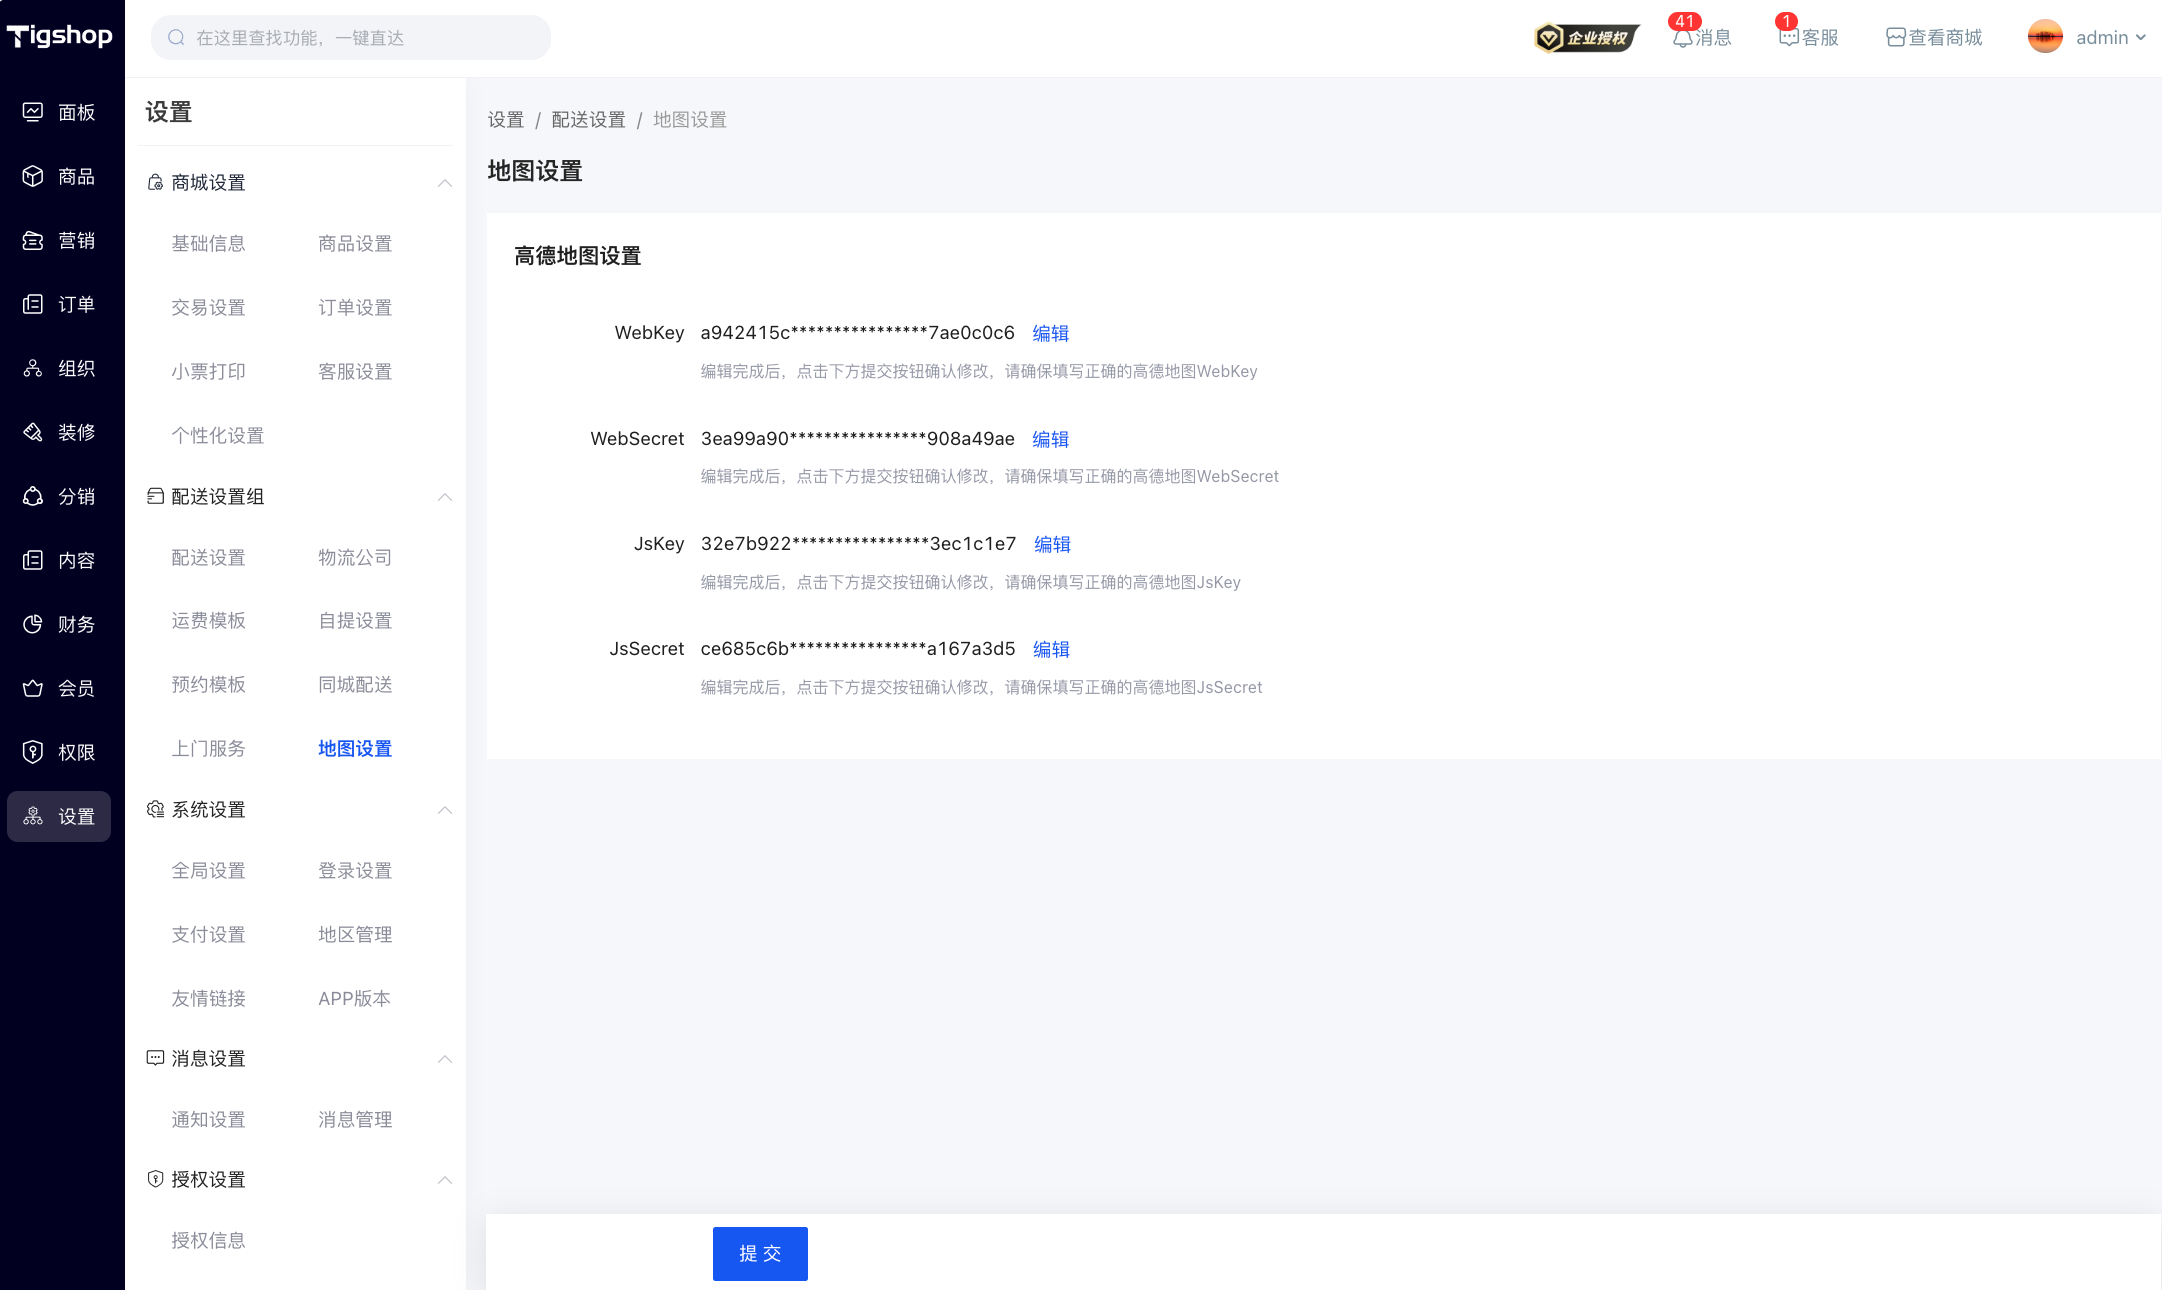Collapse the 配送设置组 section chevron

click(445, 497)
